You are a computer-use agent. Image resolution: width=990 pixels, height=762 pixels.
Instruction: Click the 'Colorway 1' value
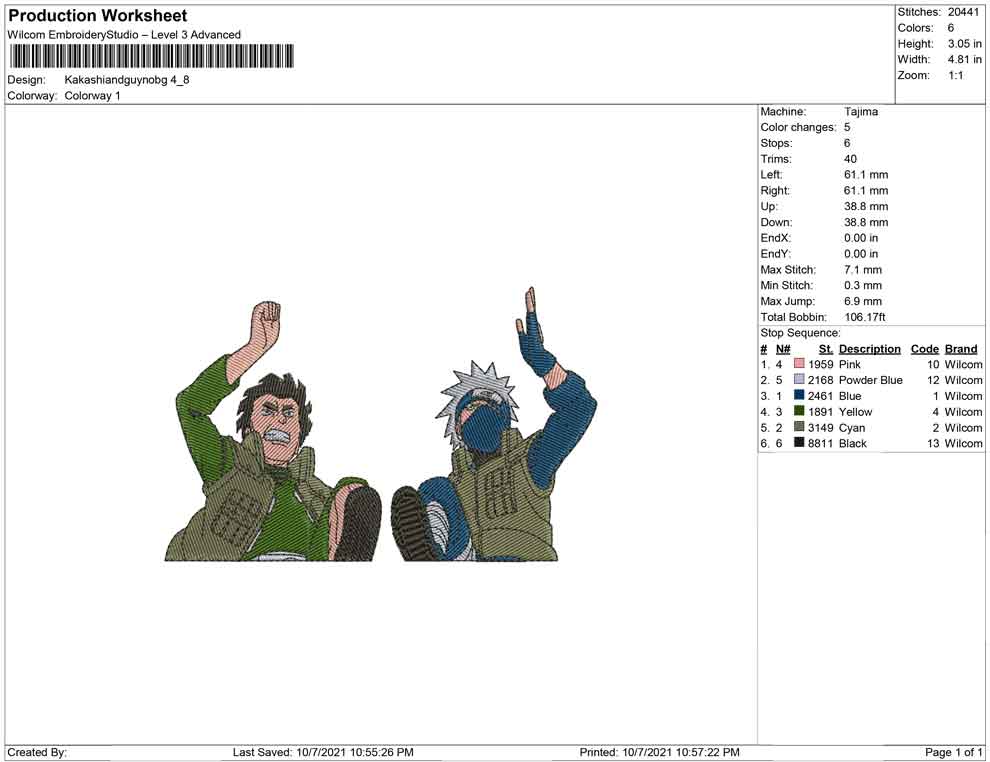pos(92,95)
